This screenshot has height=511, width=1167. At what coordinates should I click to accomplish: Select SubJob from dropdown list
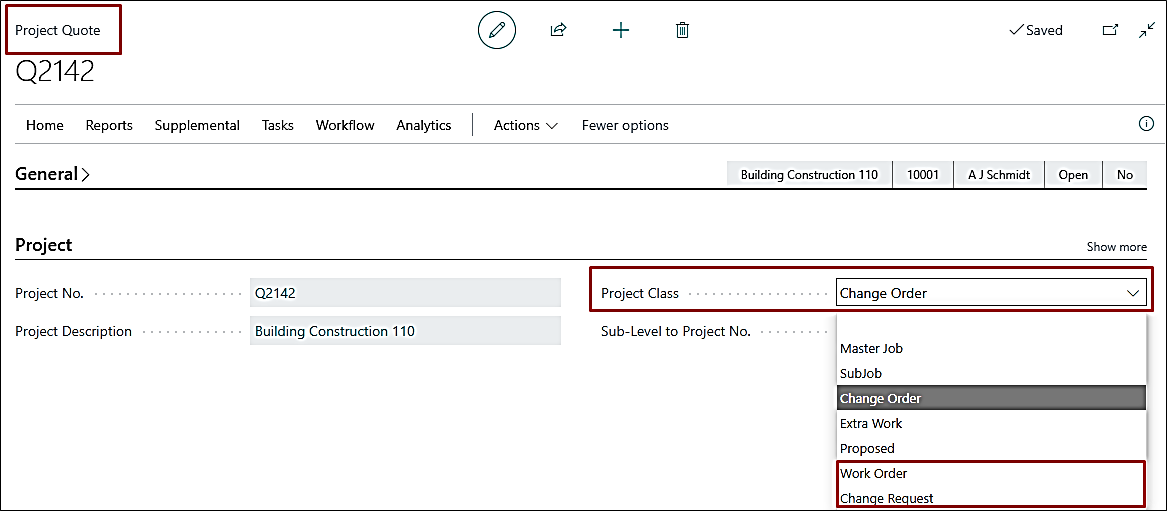coord(991,373)
